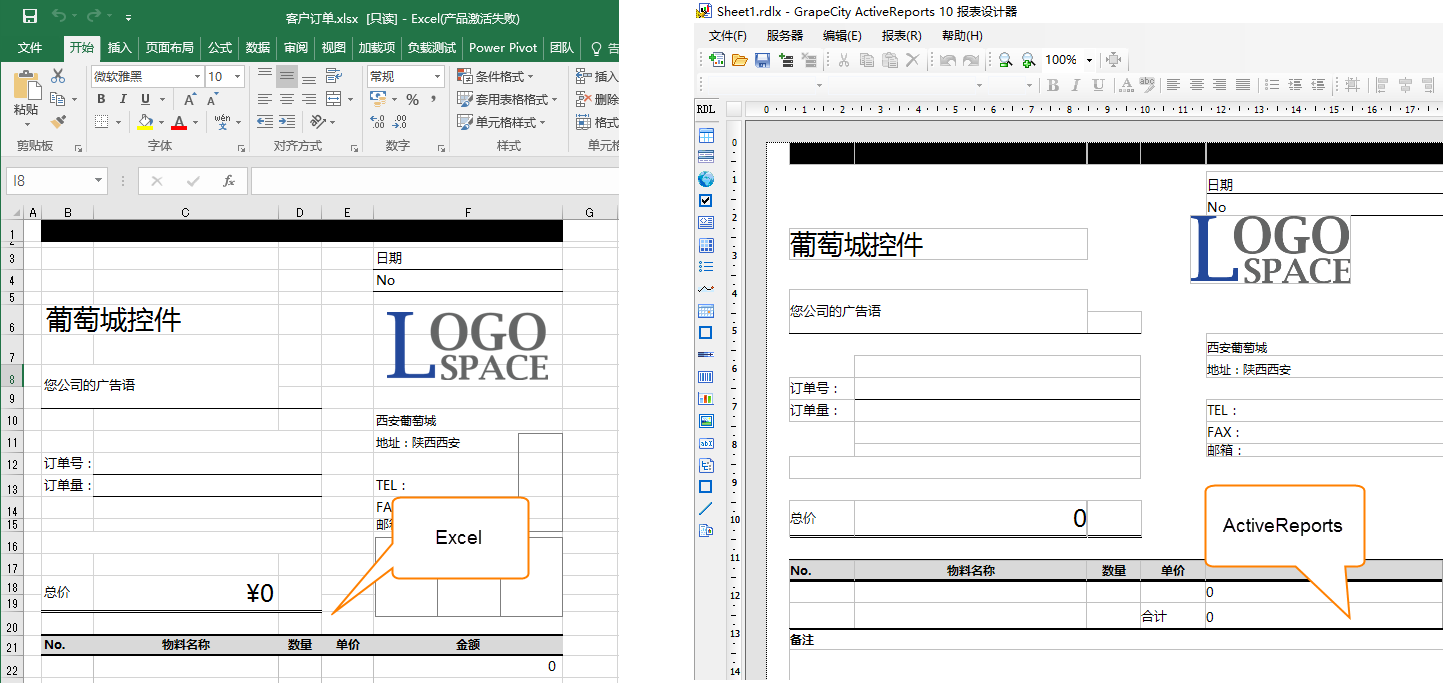This screenshot has height=683, width=1443.
Task: Select Sparkline control in ActiveReports toolbox
Action: coord(706,289)
